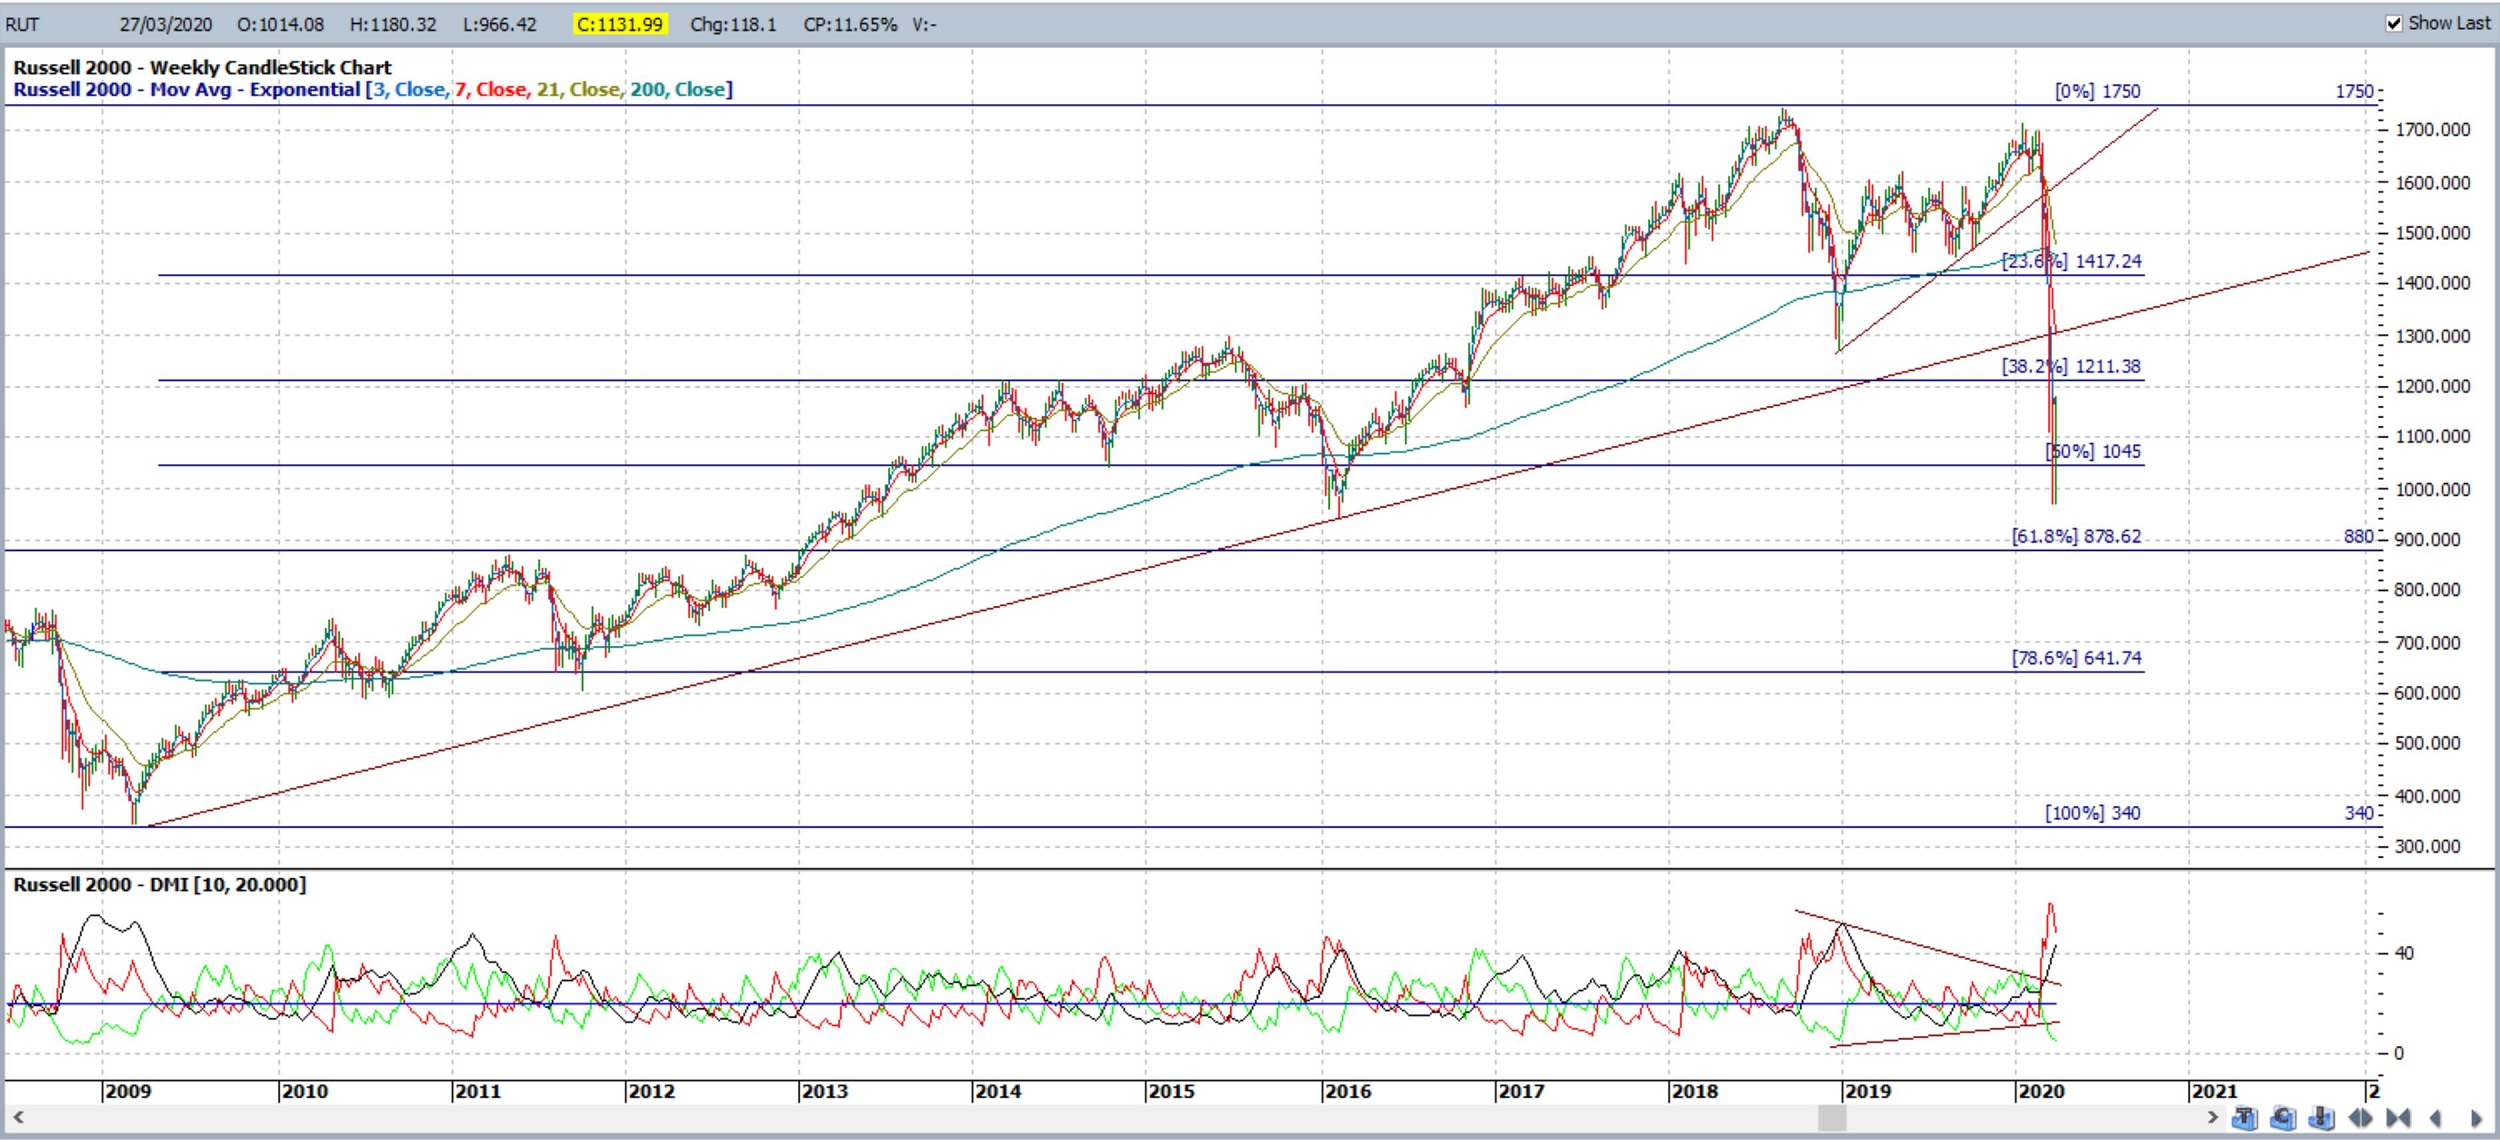Image resolution: width=2500 pixels, height=1140 pixels.
Task: Click the 2021 year label on time axis
Action: pyautogui.click(x=2214, y=1091)
